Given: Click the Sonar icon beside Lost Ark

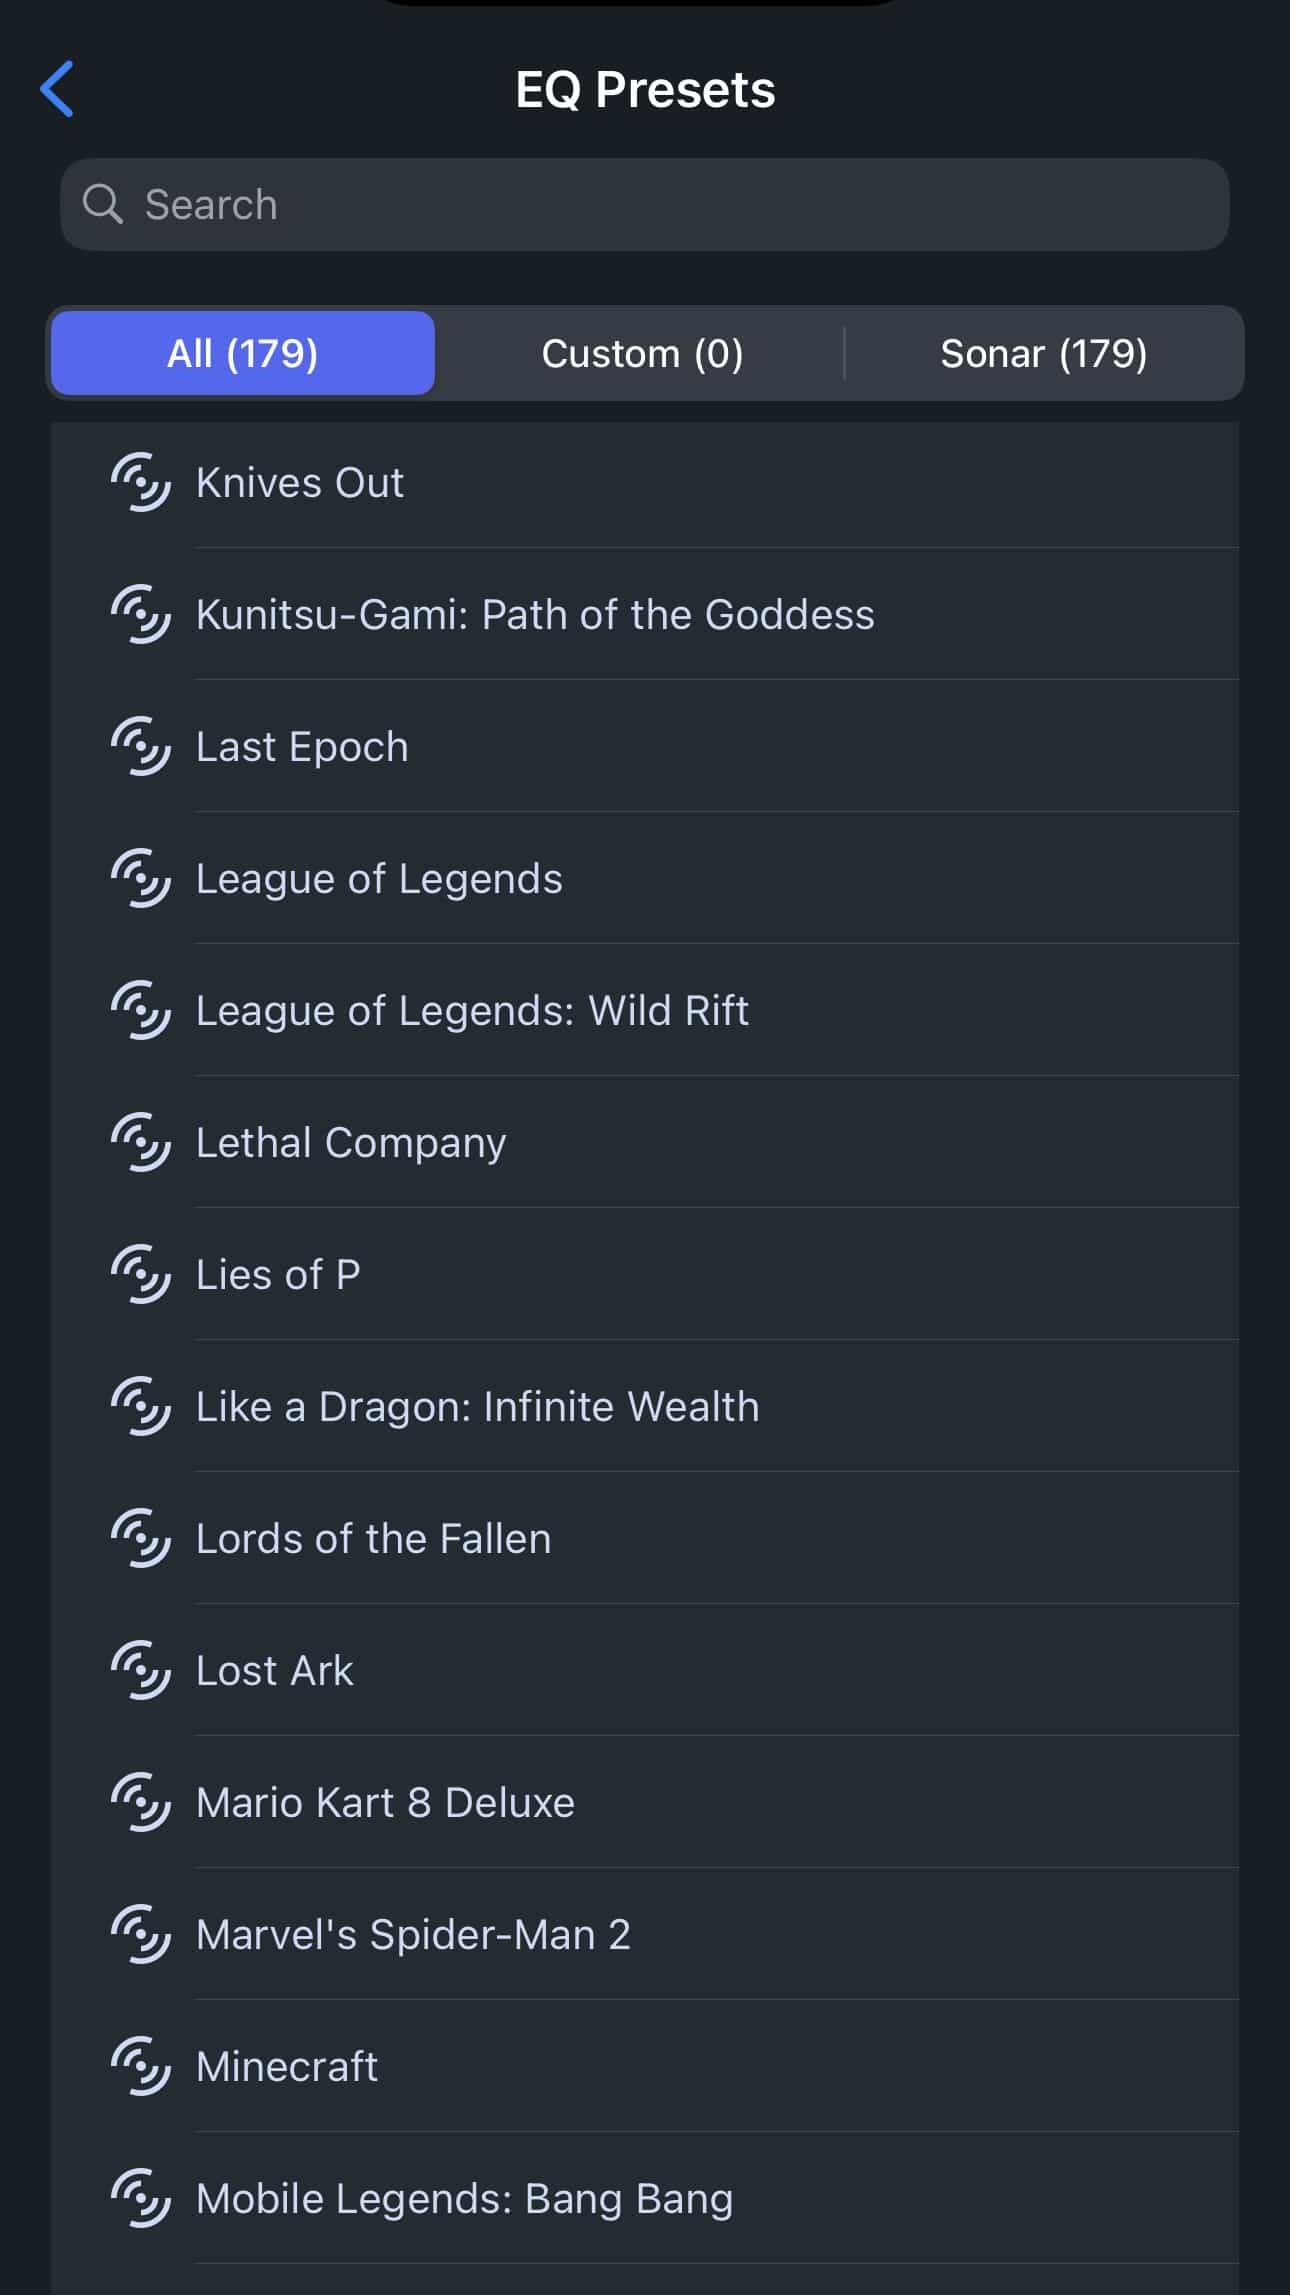Looking at the screenshot, I should click(140, 1670).
